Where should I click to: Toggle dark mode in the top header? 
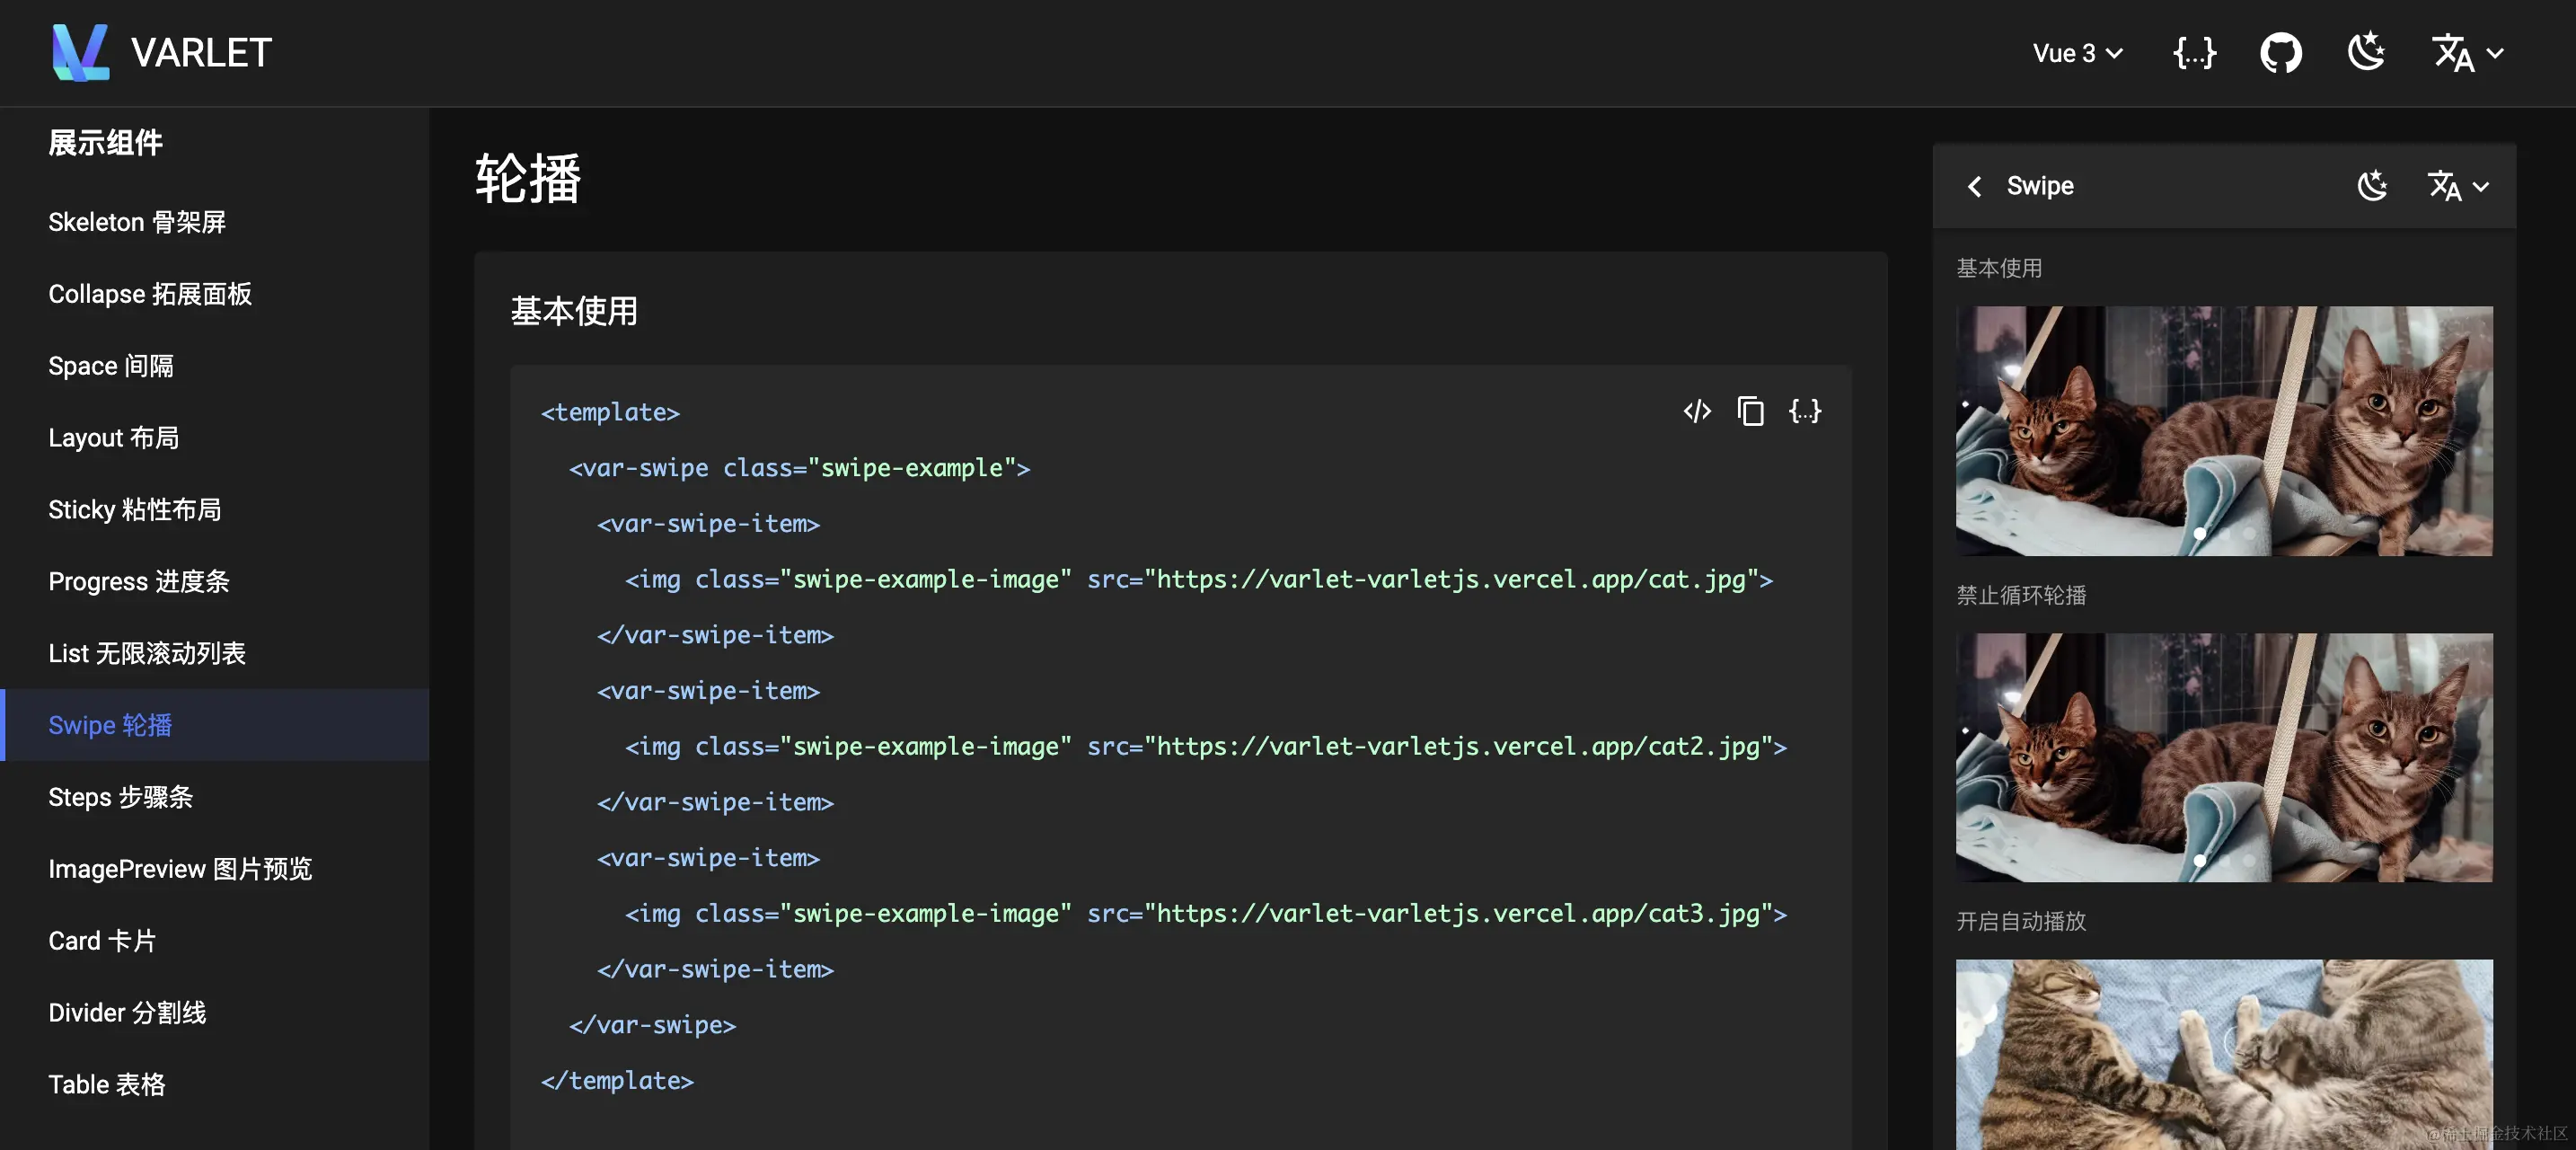coord(2367,52)
